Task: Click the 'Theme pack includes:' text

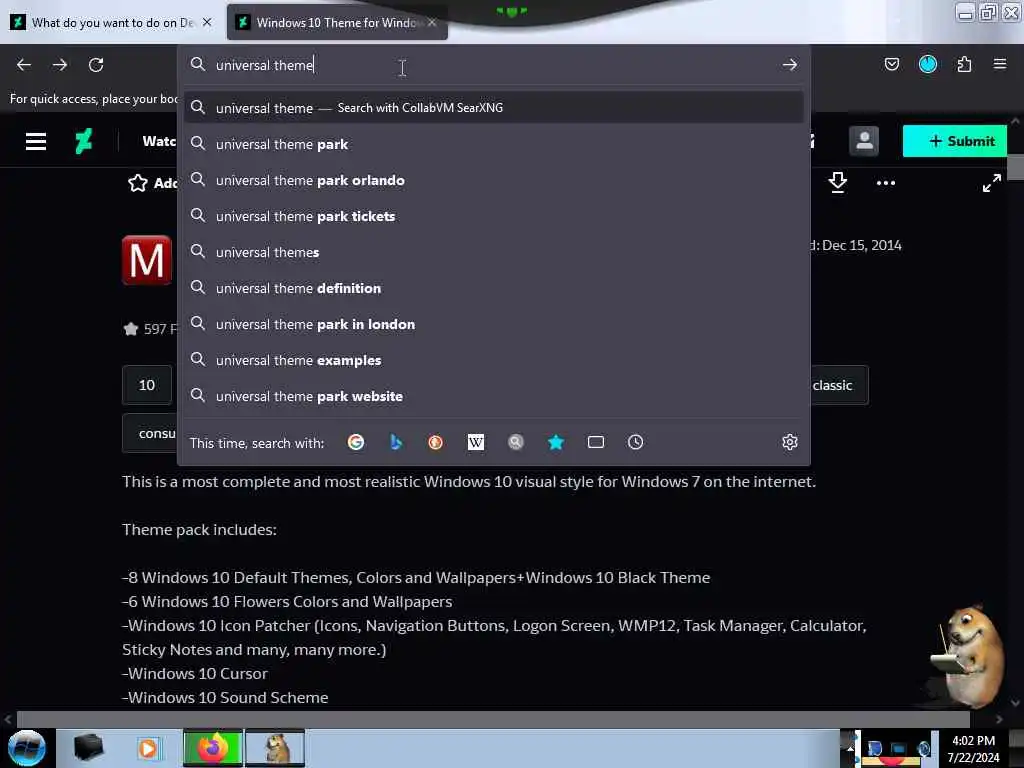Action: coord(199,530)
